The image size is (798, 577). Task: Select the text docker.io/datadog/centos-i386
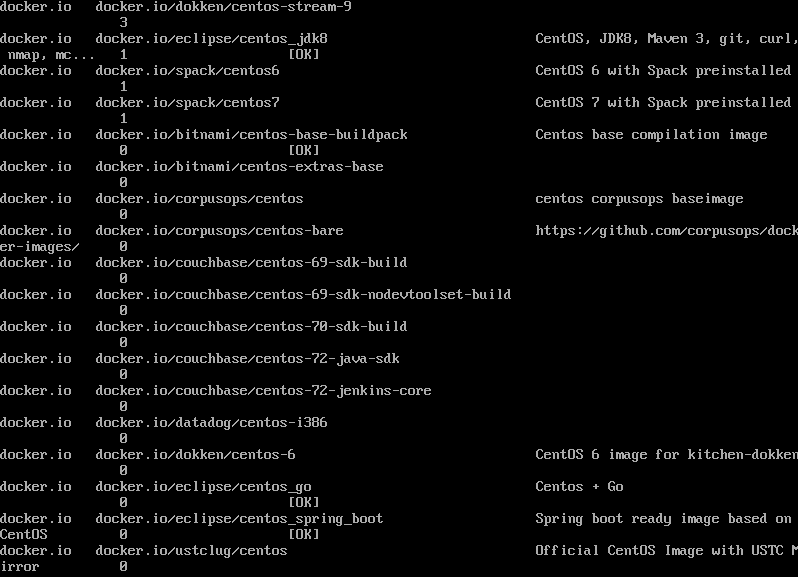click(x=211, y=423)
